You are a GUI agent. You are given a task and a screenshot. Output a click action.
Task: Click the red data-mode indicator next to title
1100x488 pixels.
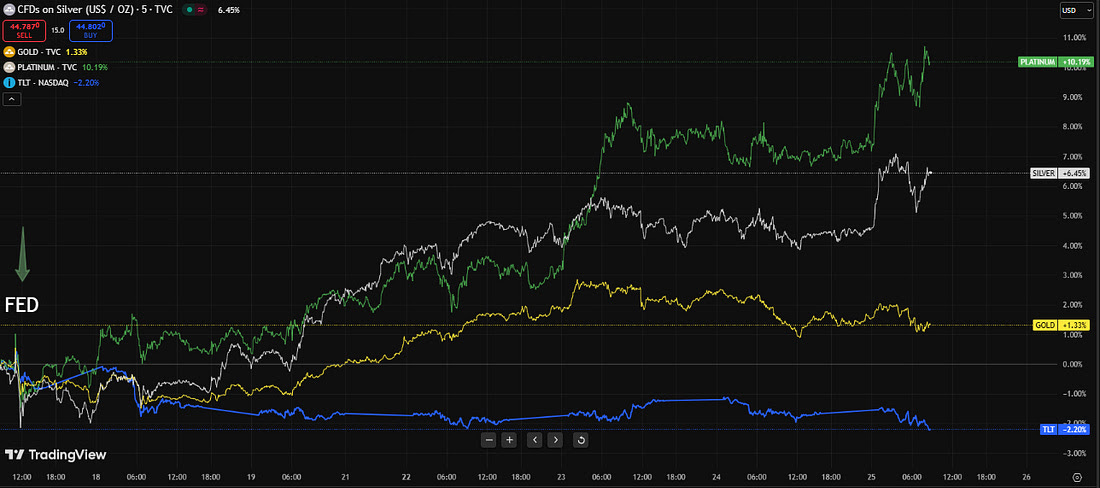coord(200,10)
